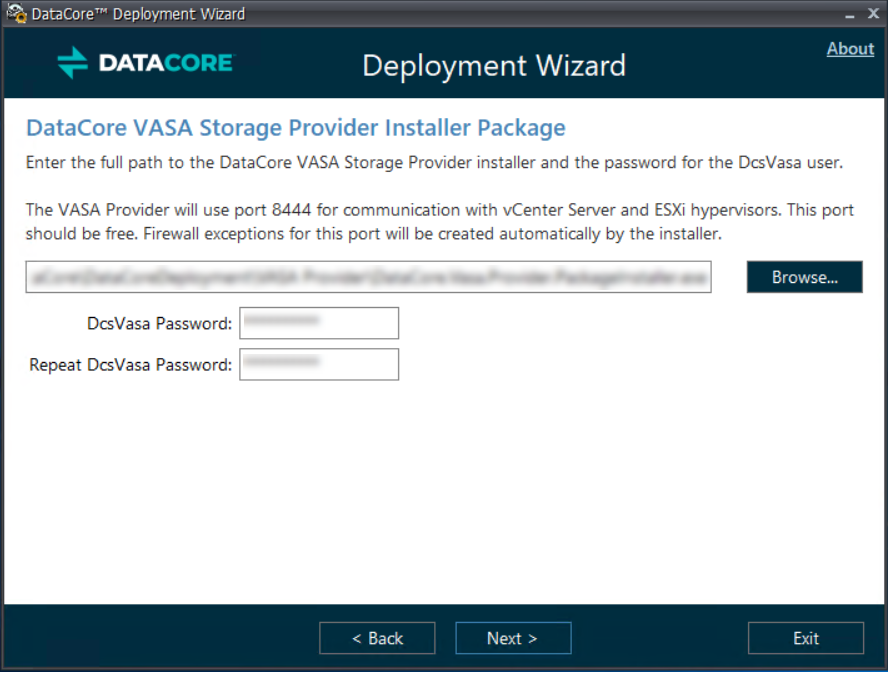The image size is (888, 673).
Task: Focus the DcsVasa Password field
Action: (x=319, y=323)
